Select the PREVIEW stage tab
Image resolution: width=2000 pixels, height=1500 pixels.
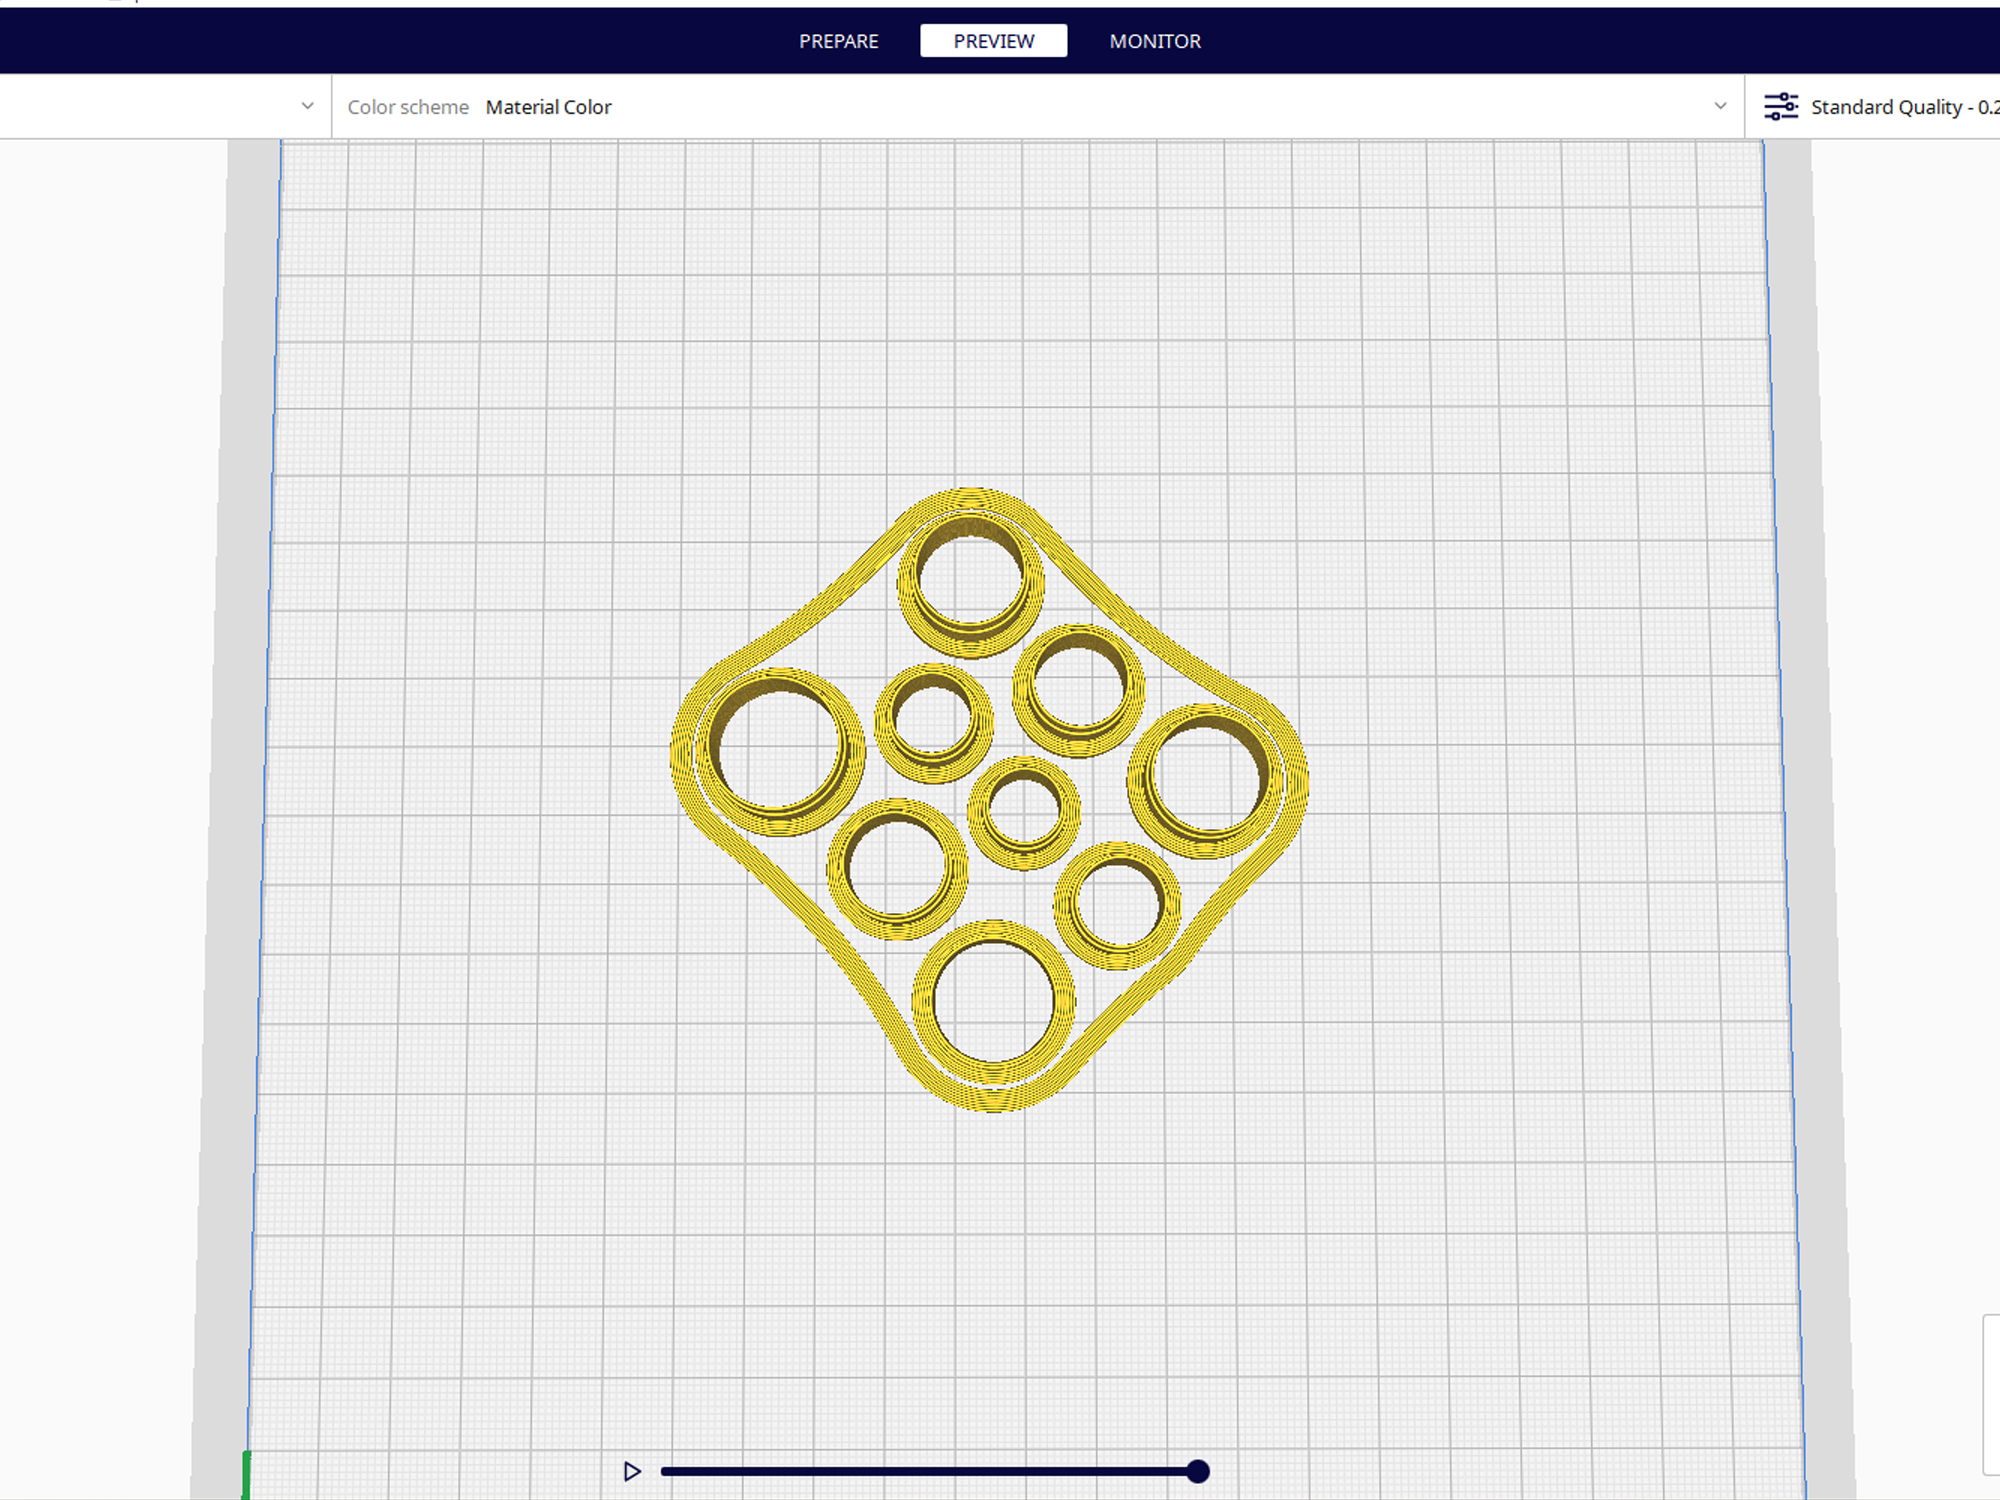tap(993, 41)
